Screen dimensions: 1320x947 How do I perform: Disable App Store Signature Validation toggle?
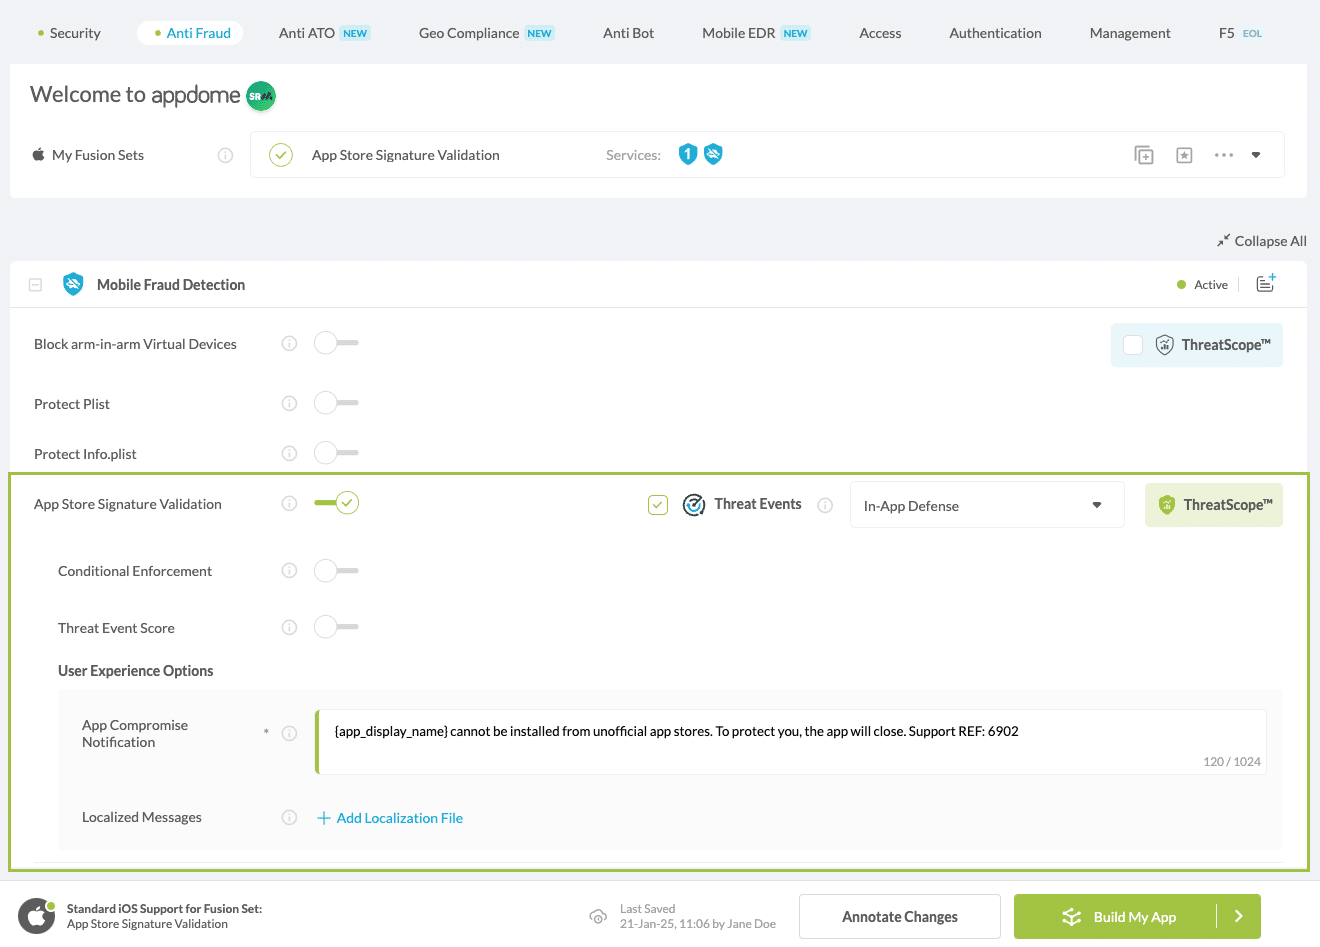(337, 503)
